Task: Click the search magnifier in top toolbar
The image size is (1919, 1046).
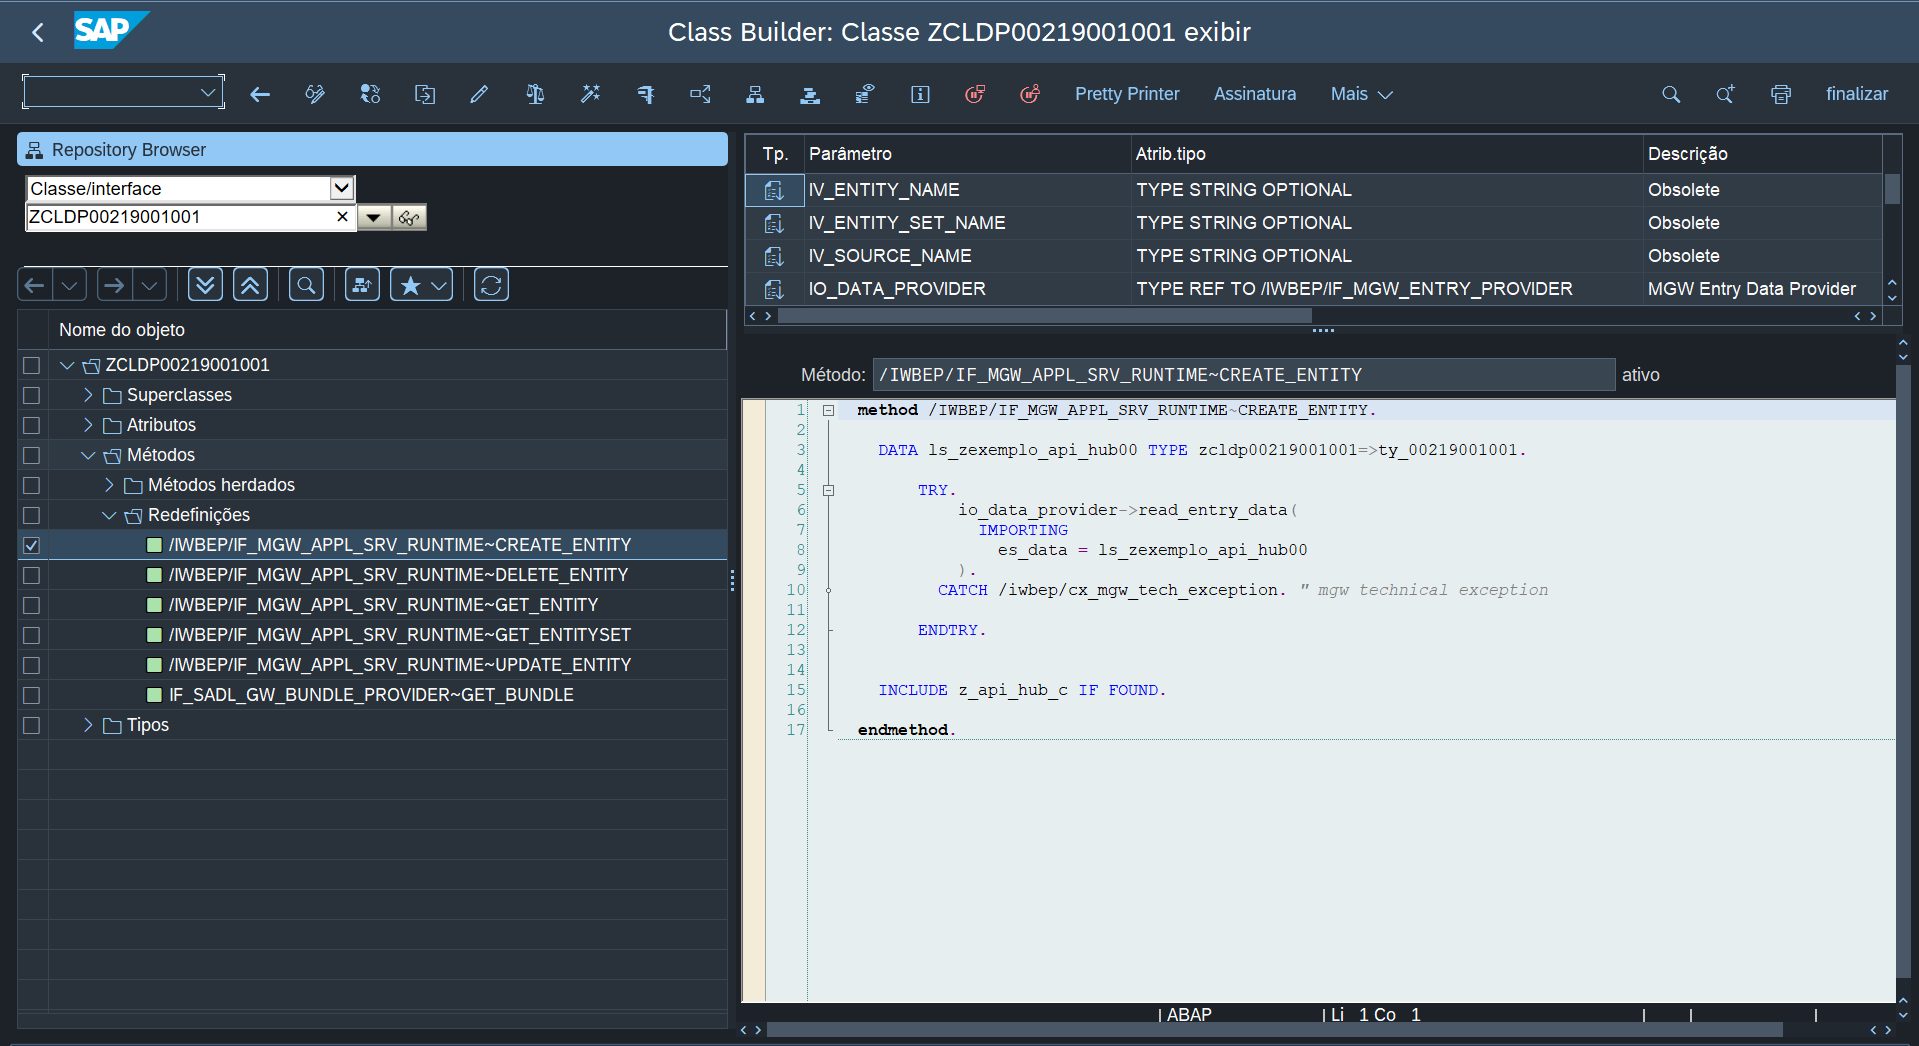Action: point(1670,94)
